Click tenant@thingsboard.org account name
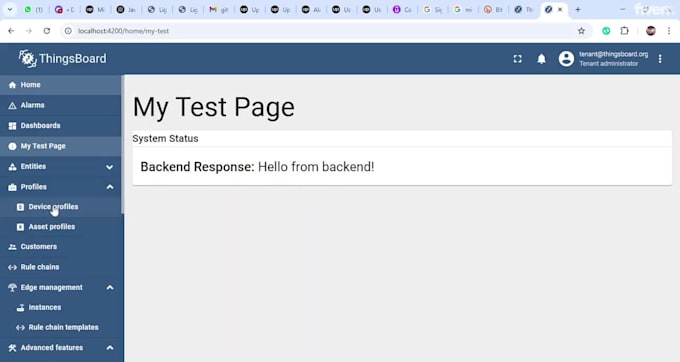The image size is (680, 362). (x=613, y=54)
